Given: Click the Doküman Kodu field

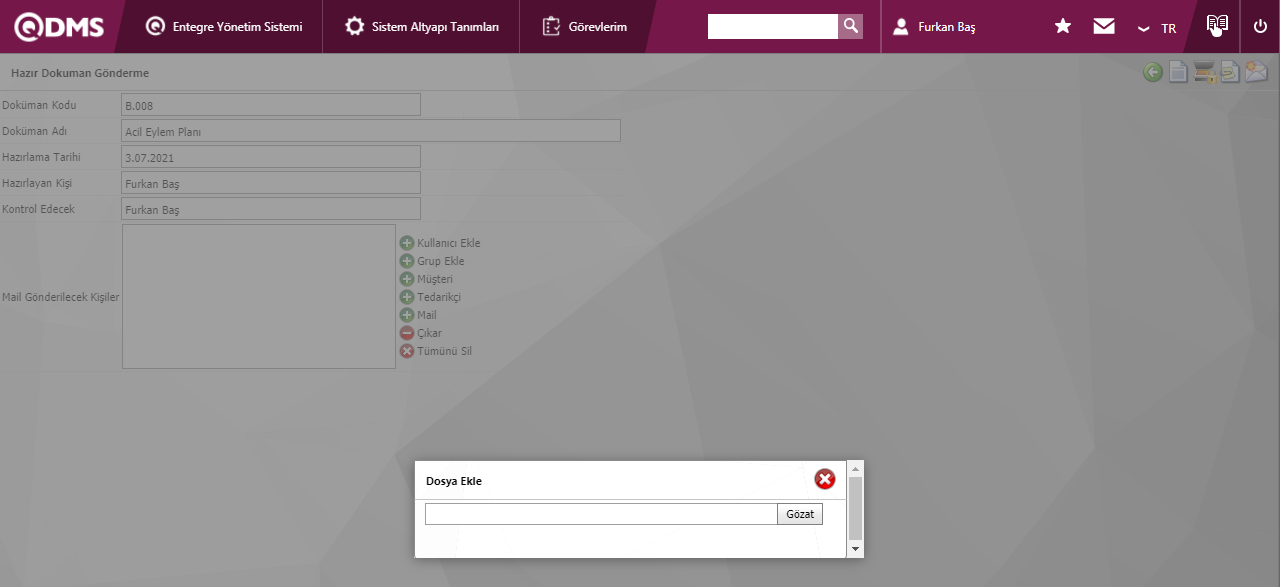Looking at the screenshot, I should click(270, 105).
